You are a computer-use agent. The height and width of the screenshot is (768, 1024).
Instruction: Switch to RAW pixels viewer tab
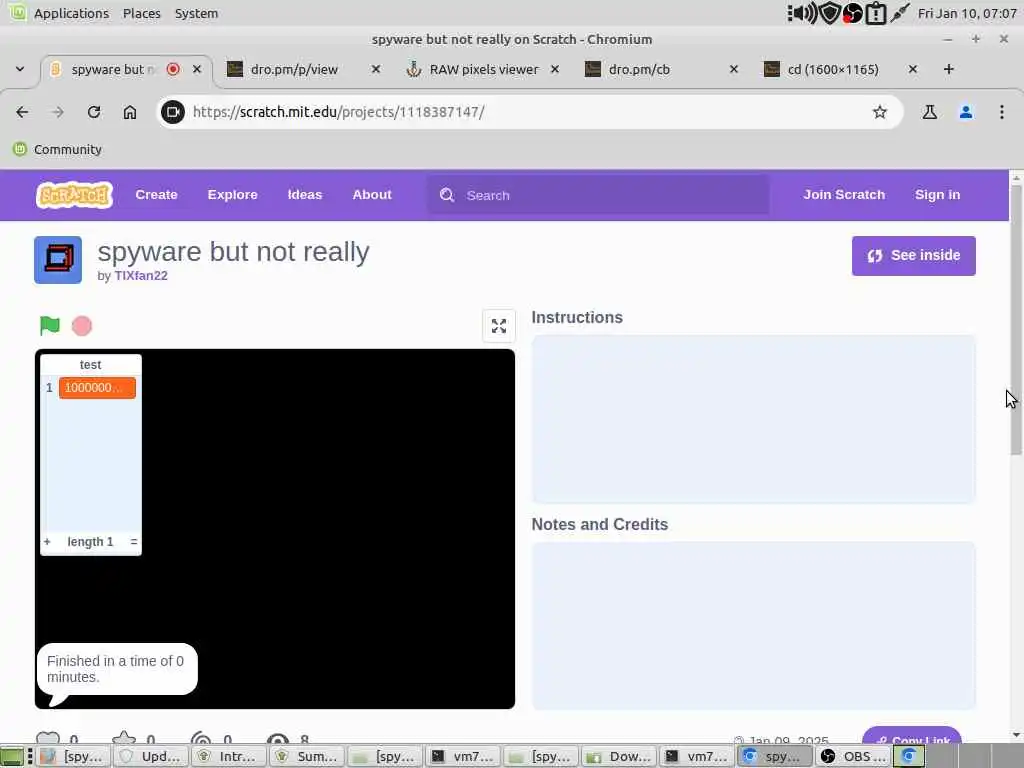point(483,69)
